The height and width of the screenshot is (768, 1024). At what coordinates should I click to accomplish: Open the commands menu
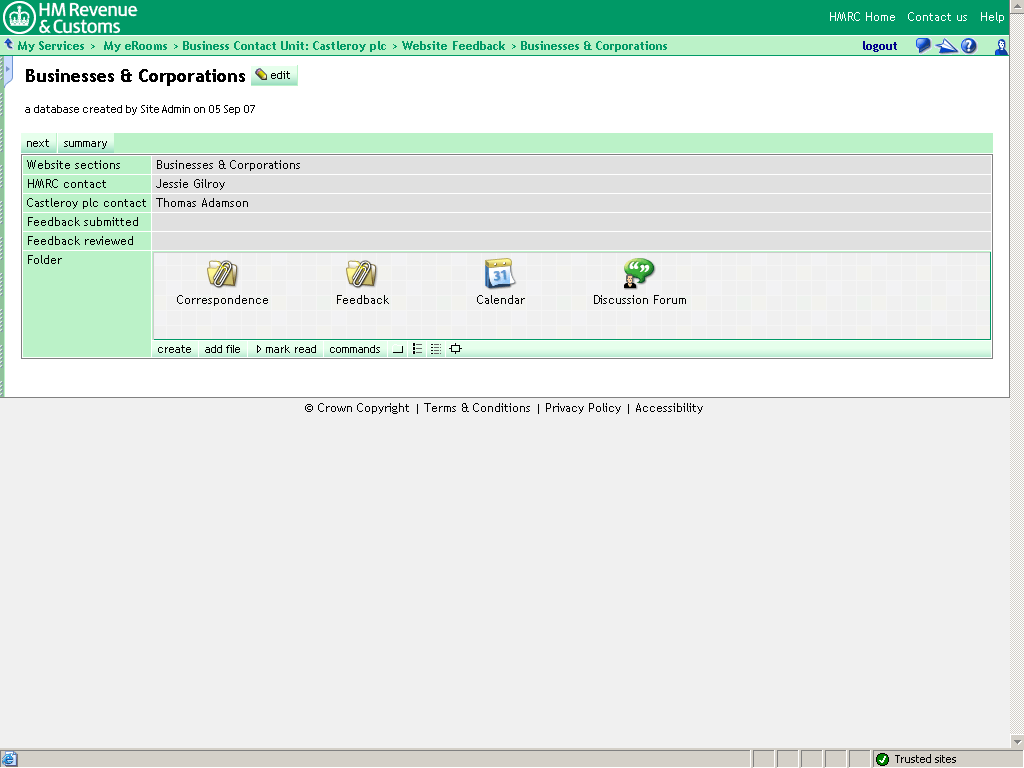pyautogui.click(x=354, y=349)
